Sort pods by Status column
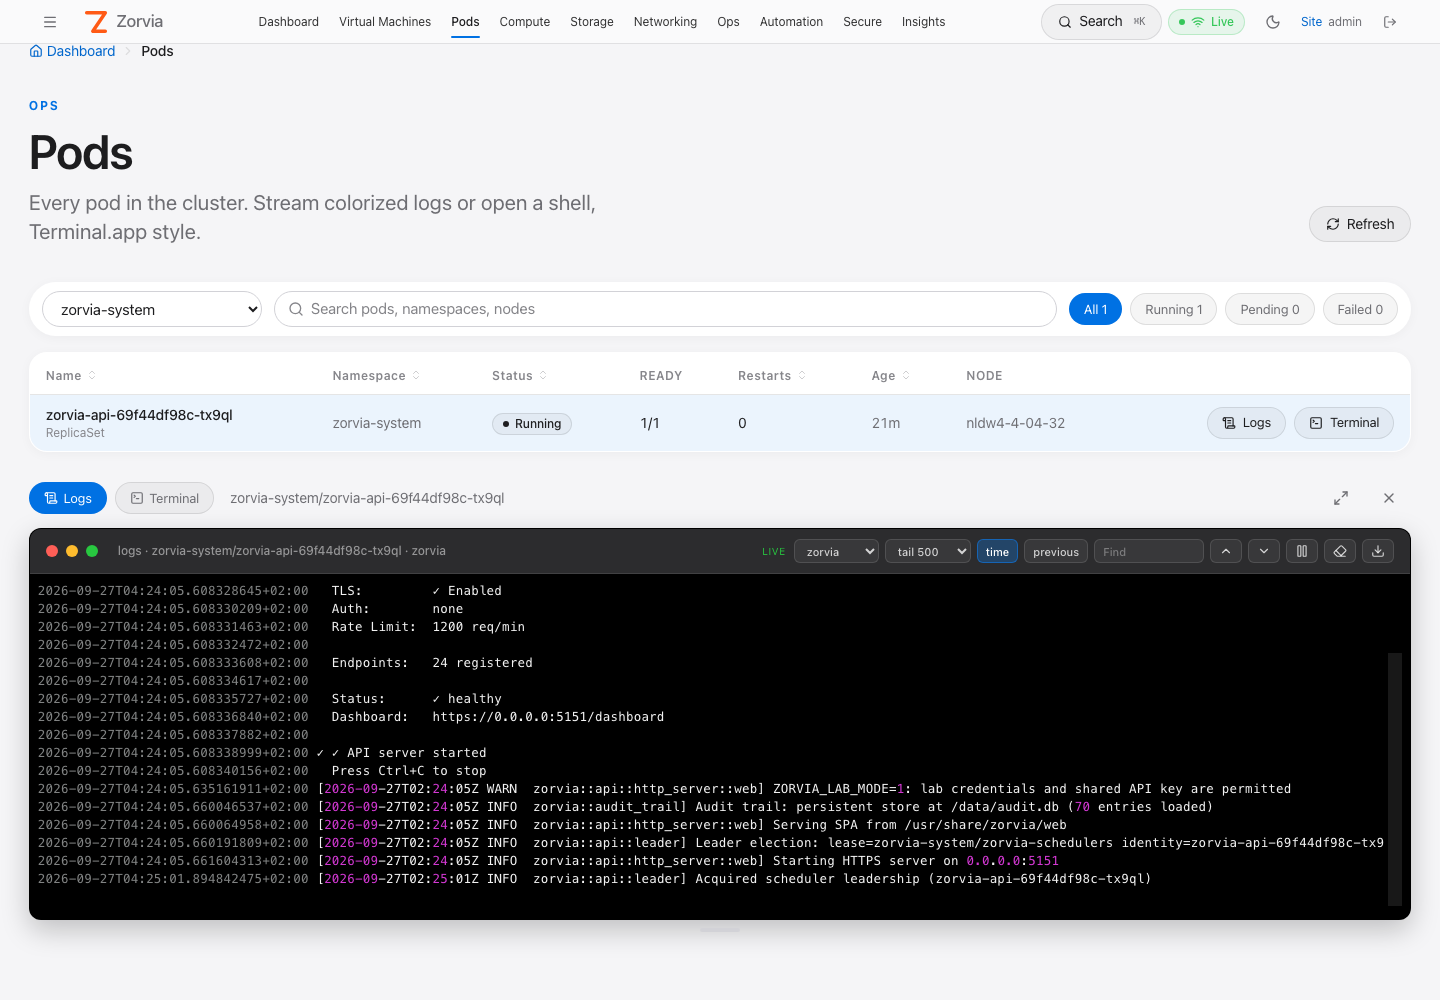1440x1000 pixels. pyautogui.click(x=520, y=376)
